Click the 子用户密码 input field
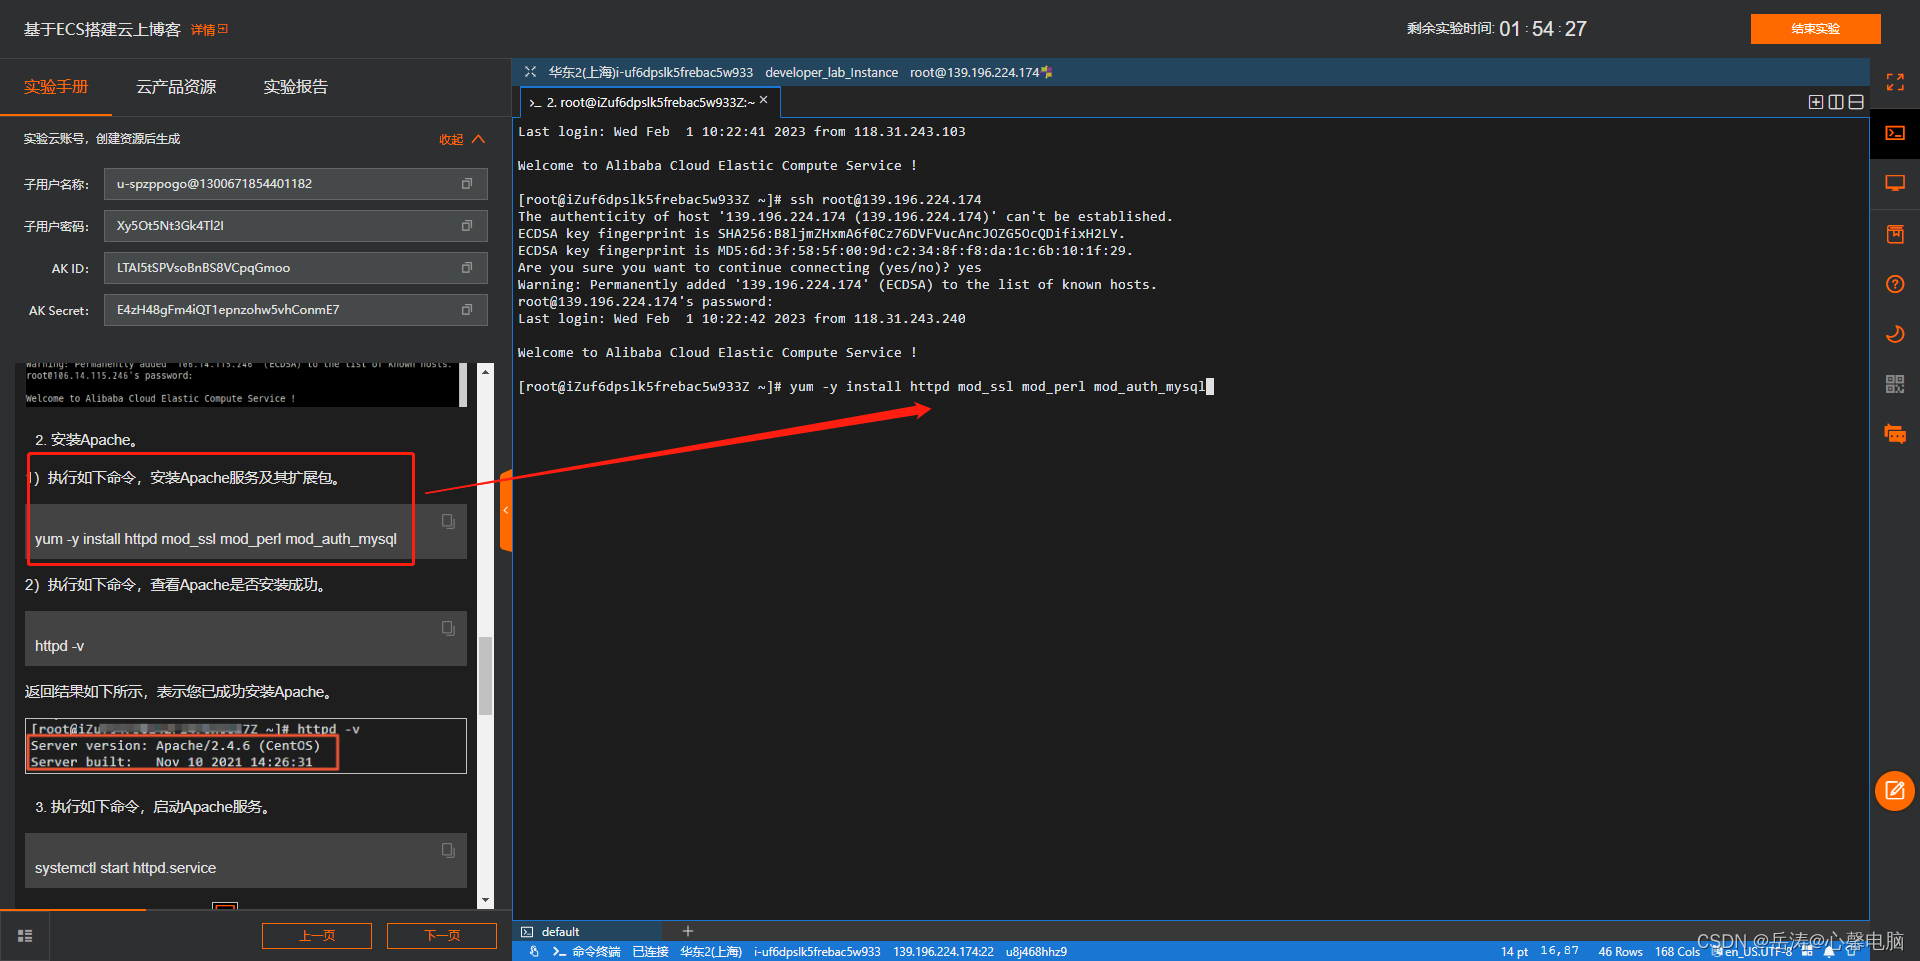The image size is (1920, 961). (296, 226)
